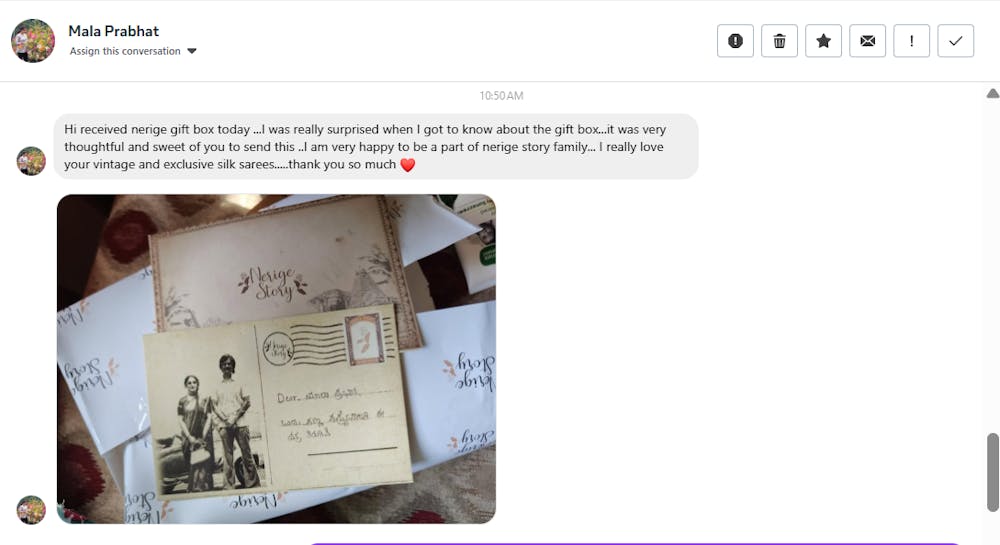Star this conversation as important
The width and height of the screenshot is (1000, 545).
823,41
